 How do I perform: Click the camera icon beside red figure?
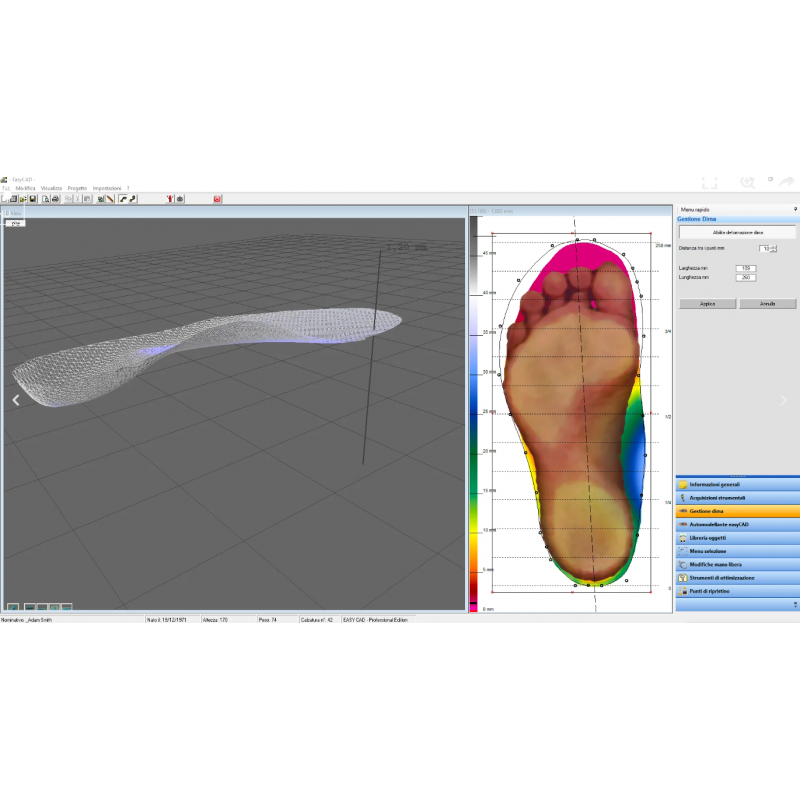180,199
